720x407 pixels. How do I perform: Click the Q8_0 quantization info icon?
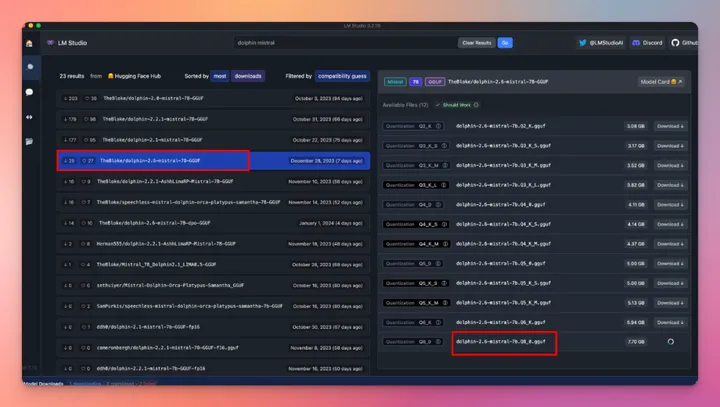(x=438, y=342)
